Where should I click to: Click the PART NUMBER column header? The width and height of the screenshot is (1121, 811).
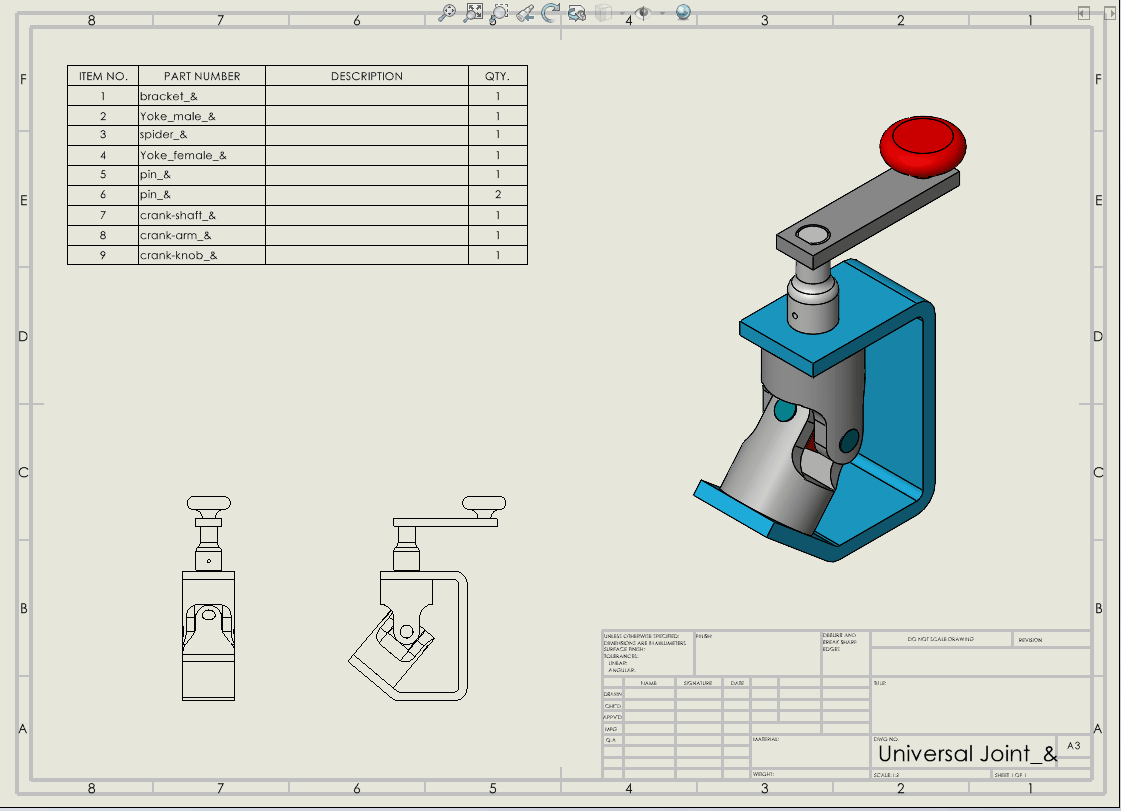[x=202, y=76]
